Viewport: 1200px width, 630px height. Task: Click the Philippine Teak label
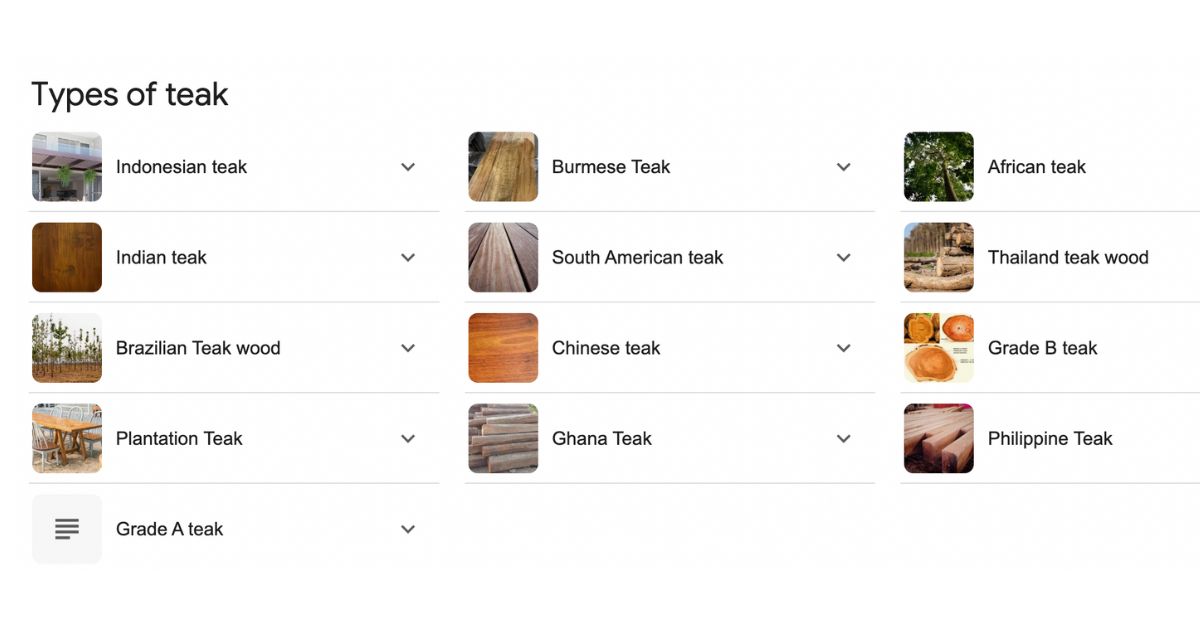pyautogui.click(x=1050, y=438)
